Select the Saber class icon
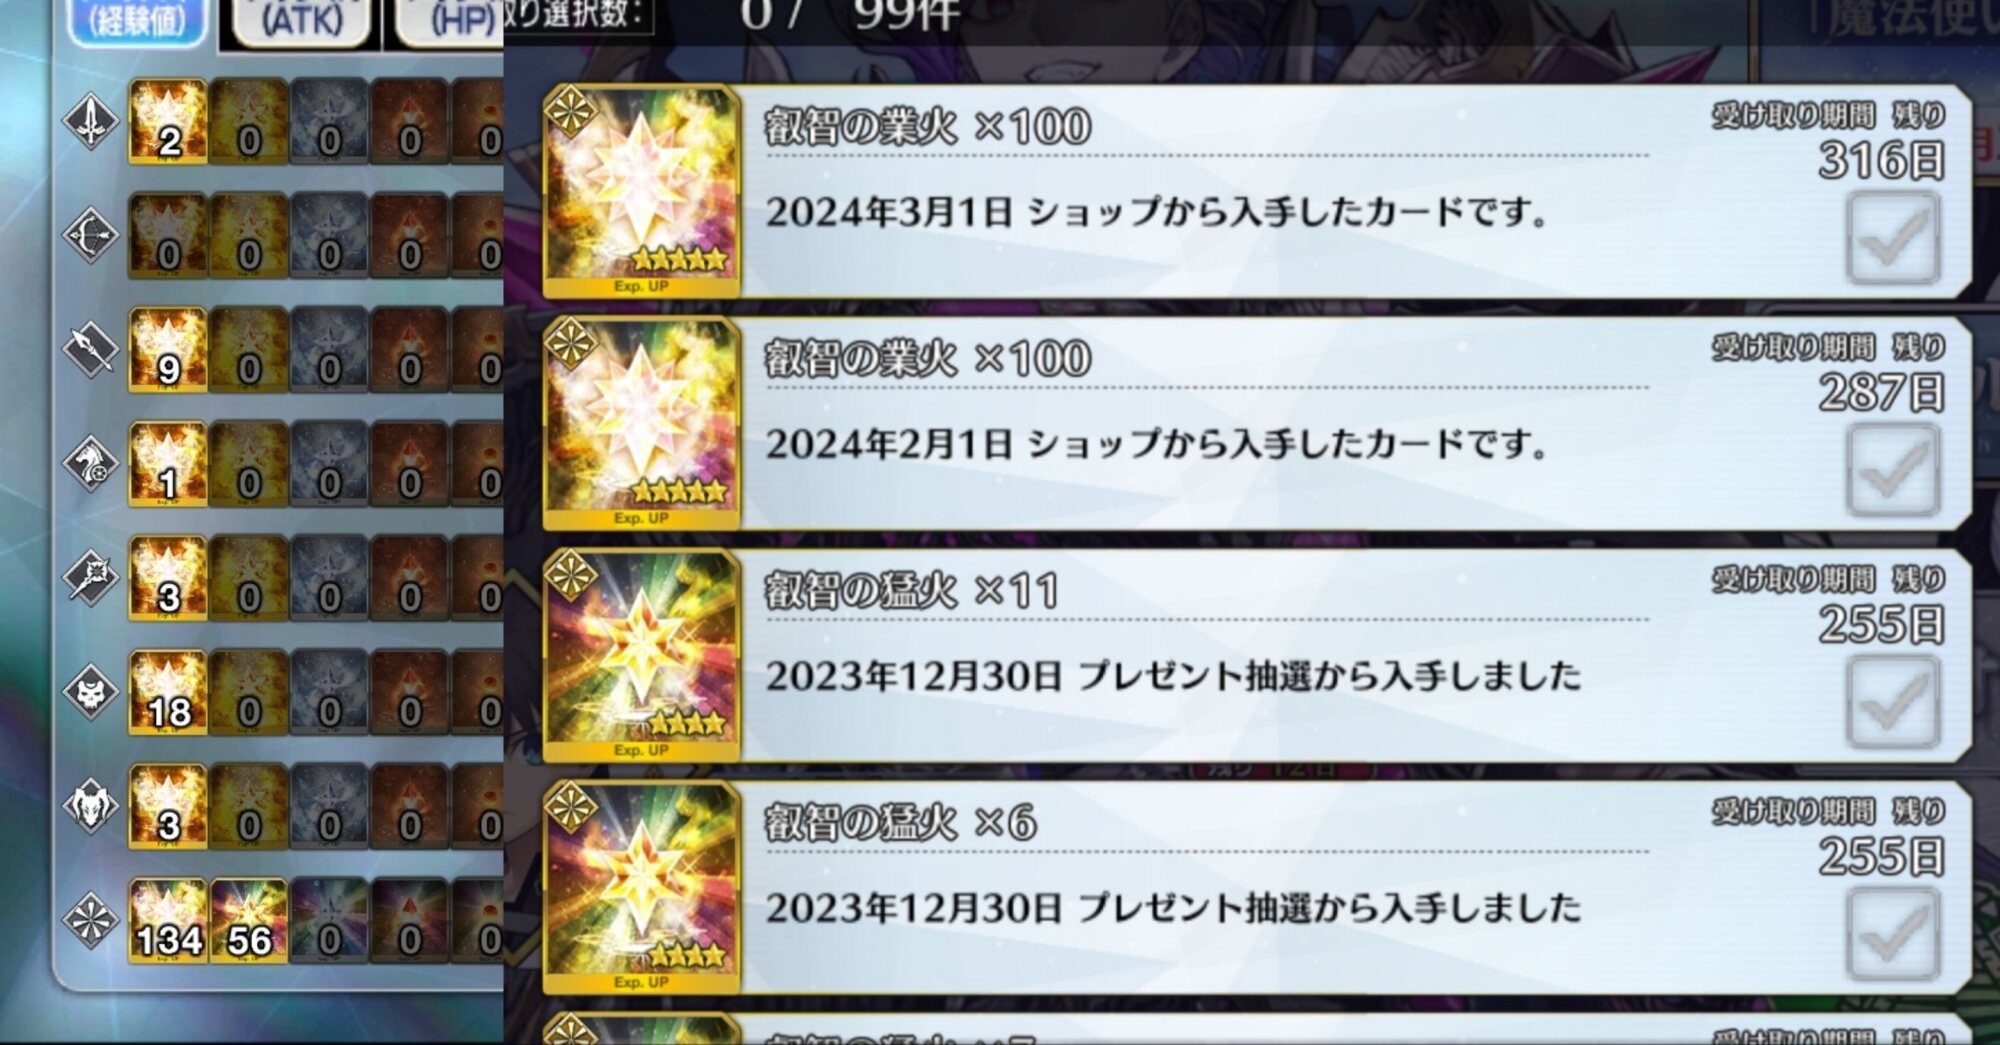This screenshot has height=1045, width=2000. coord(90,121)
